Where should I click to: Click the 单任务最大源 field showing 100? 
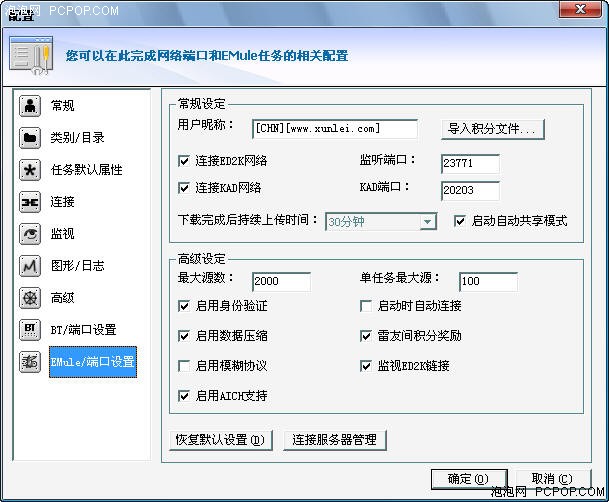(x=488, y=281)
